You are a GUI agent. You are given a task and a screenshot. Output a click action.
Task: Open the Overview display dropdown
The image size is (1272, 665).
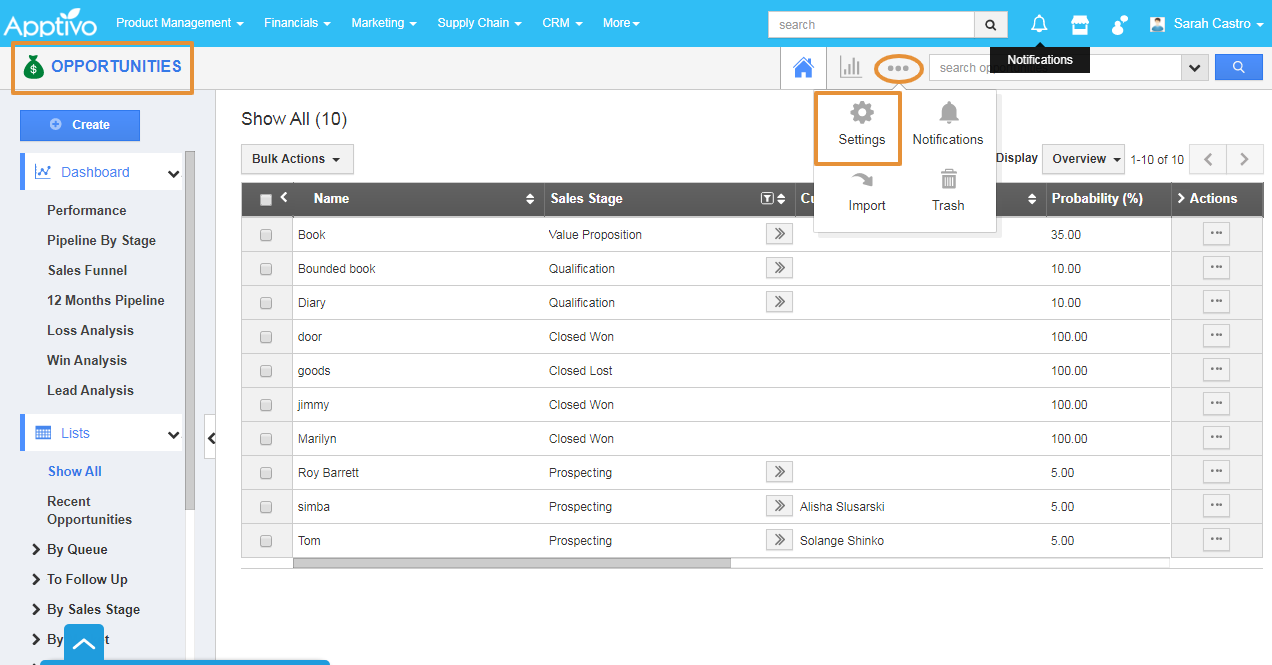1083,159
